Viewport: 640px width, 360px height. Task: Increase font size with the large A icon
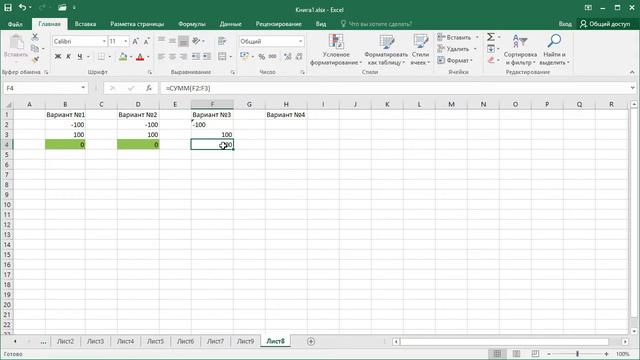pos(136,41)
